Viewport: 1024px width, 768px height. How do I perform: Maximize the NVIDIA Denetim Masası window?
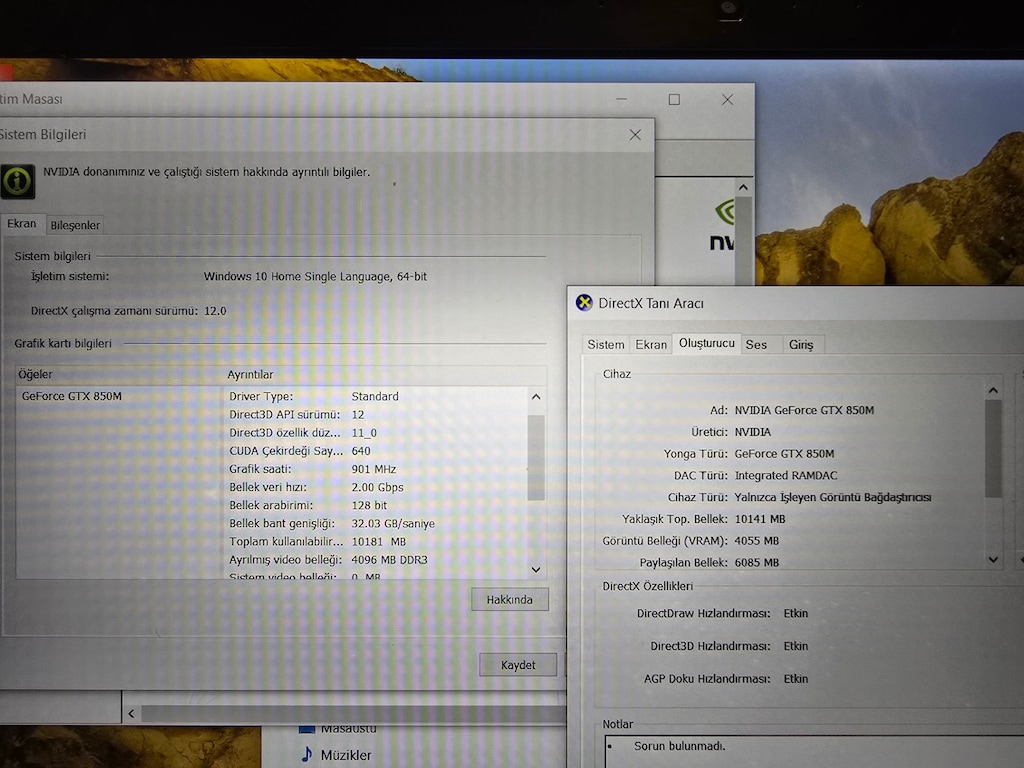tap(674, 99)
